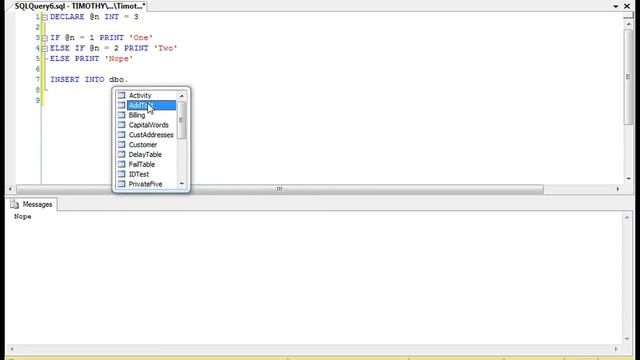
Task: Click Messages pane scroll right arrow
Action: pyautogui.click(x=616, y=349)
